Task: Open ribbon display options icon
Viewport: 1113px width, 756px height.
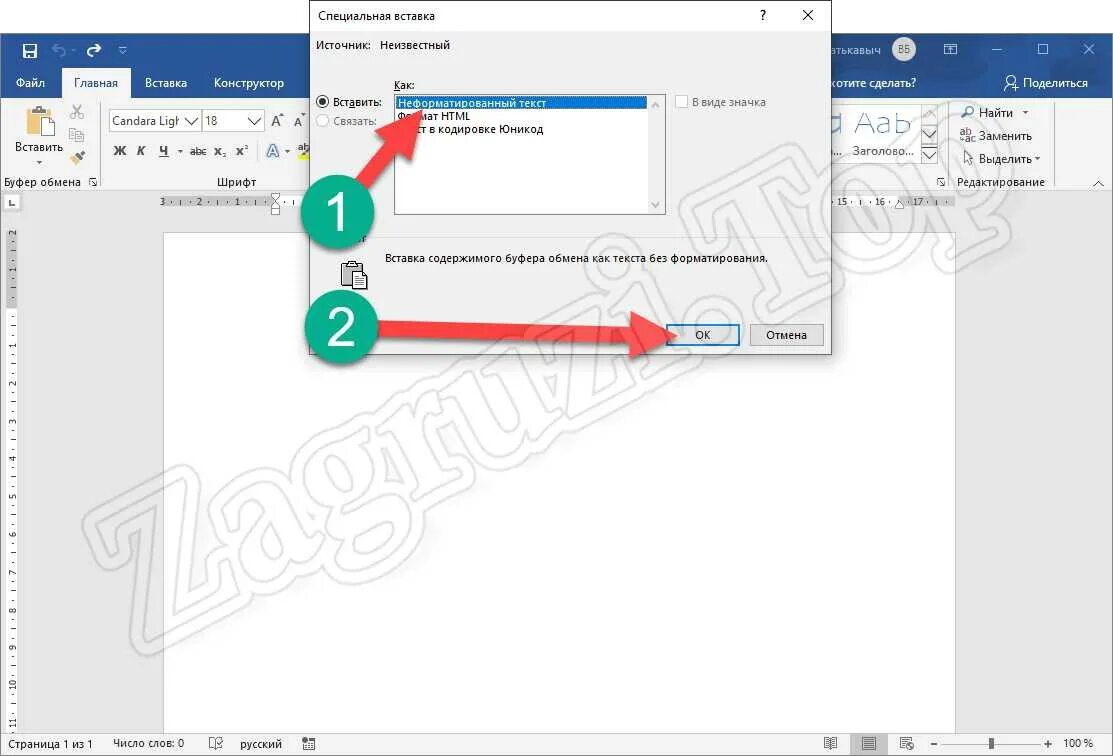Action: (x=950, y=50)
